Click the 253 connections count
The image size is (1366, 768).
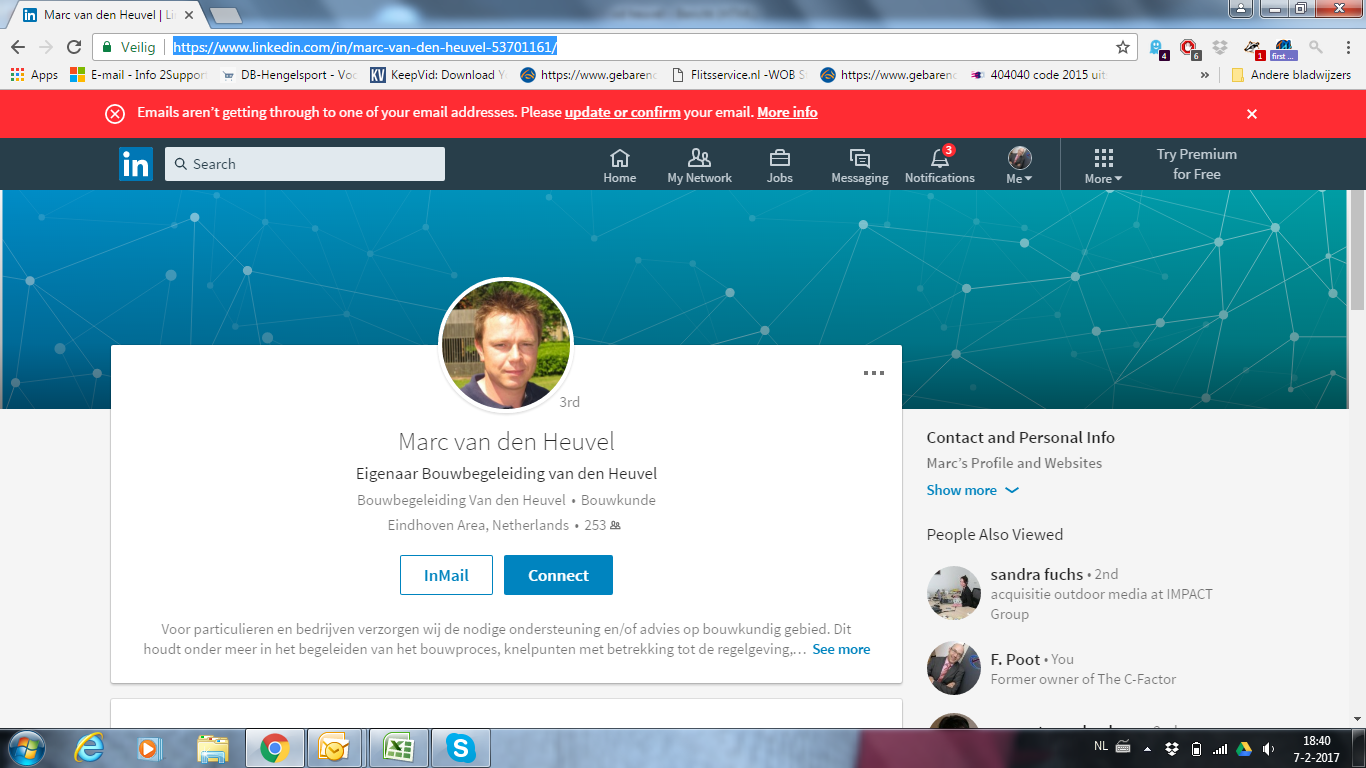click(x=602, y=525)
